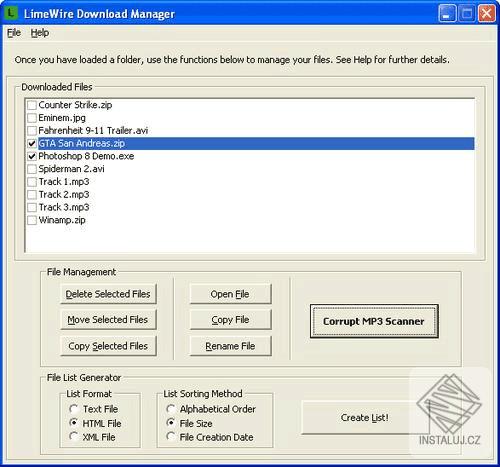Uncheck the Photoshop 8 Demo.exe checkbox

(x=32, y=156)
